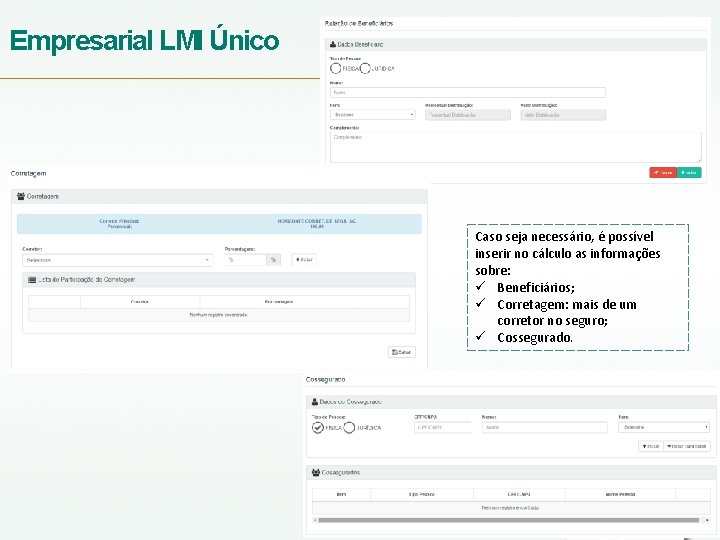Select FÍSICA radio in Dados do Cossegurado
The width and height of the screenshot is (720, 540).
click(x=318, y=428)
